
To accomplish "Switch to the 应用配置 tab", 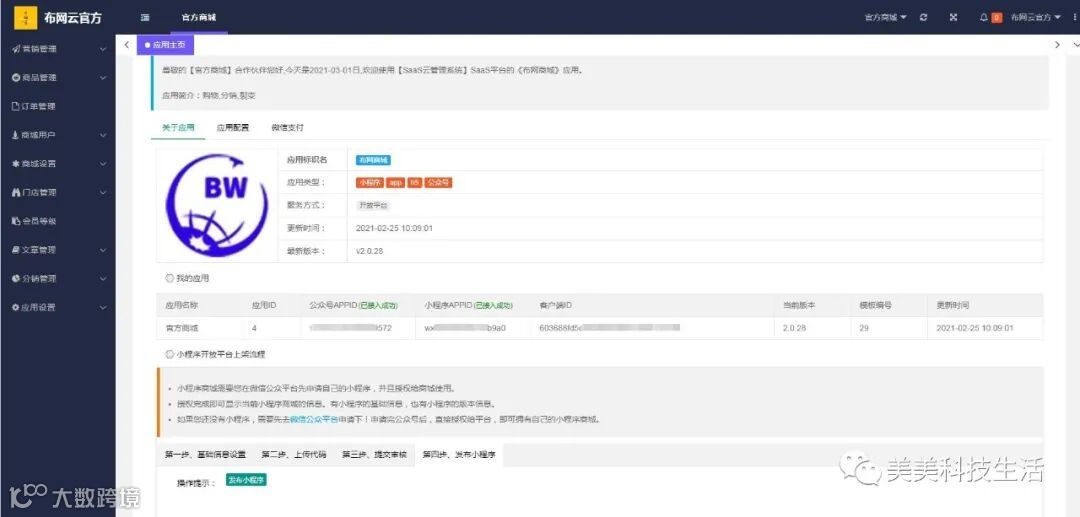I will tap(233, 128).
